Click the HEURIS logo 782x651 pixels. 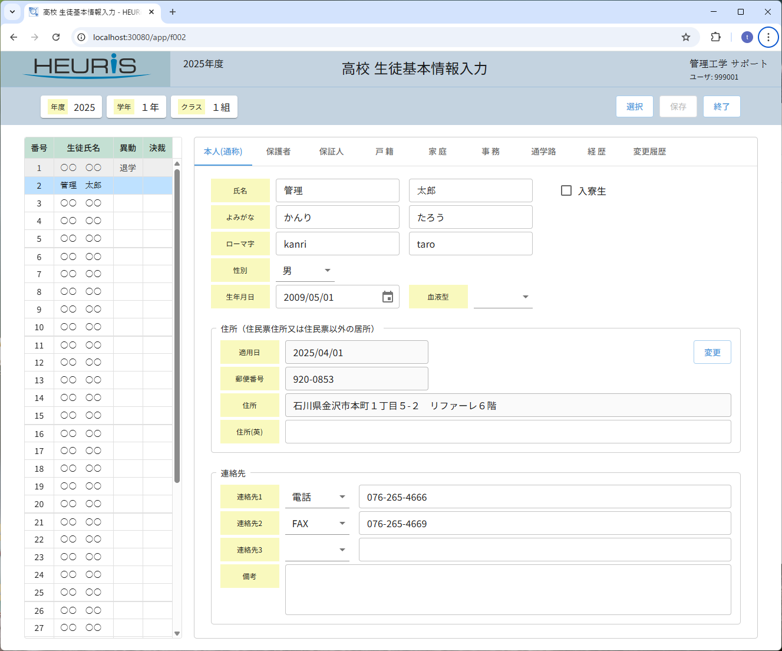[x=87, y=67]
